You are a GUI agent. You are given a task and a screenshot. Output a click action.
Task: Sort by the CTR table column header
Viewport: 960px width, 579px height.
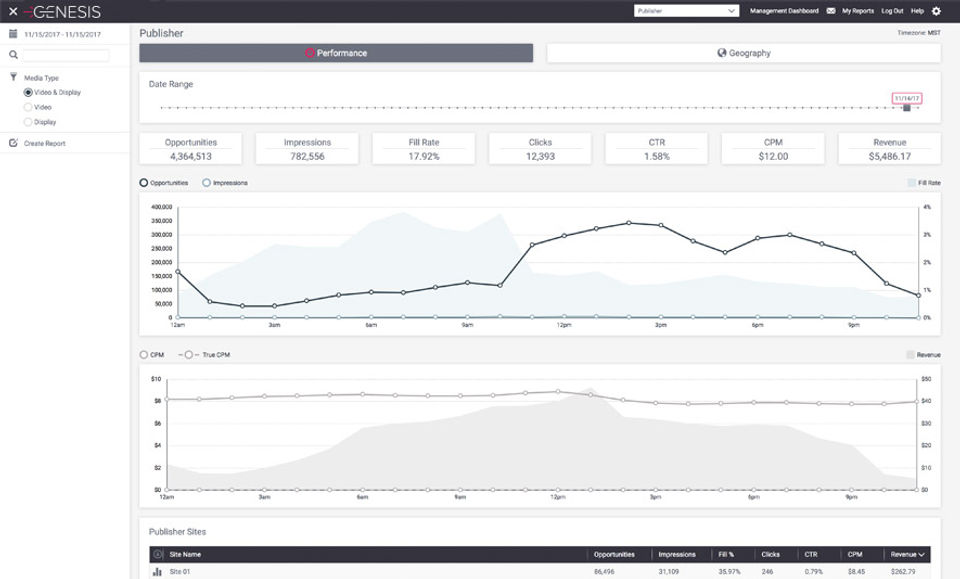click(x=811, y=555)
